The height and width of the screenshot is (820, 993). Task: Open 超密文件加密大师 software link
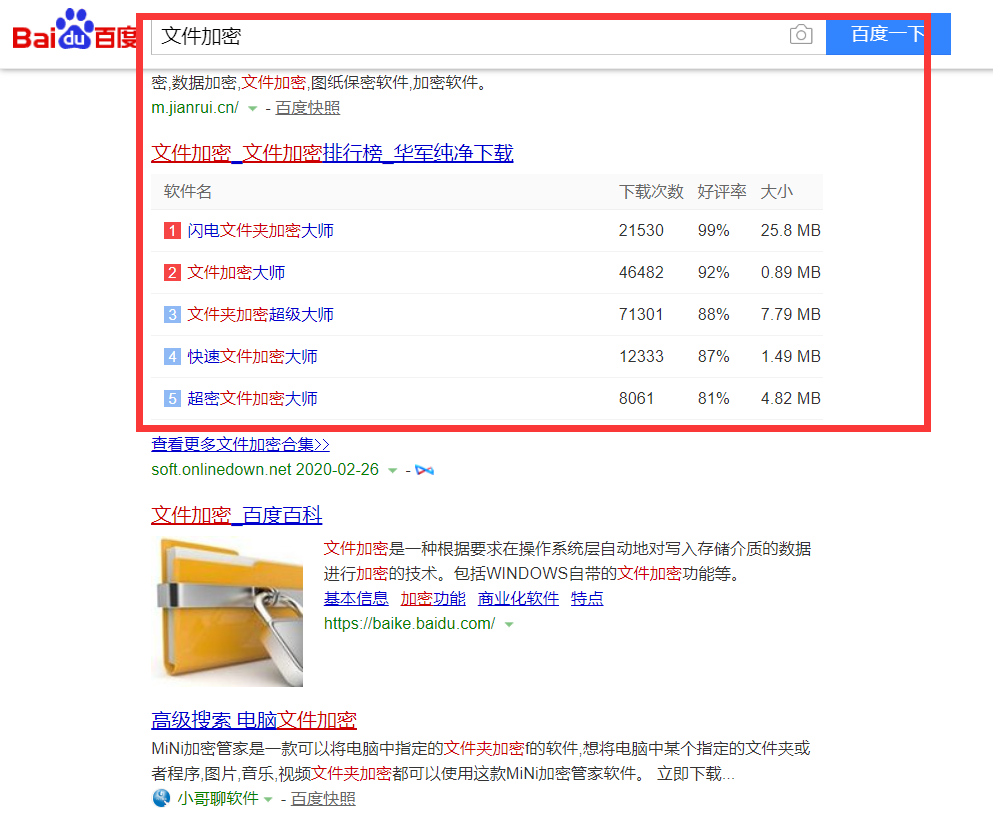coord(252,398)
